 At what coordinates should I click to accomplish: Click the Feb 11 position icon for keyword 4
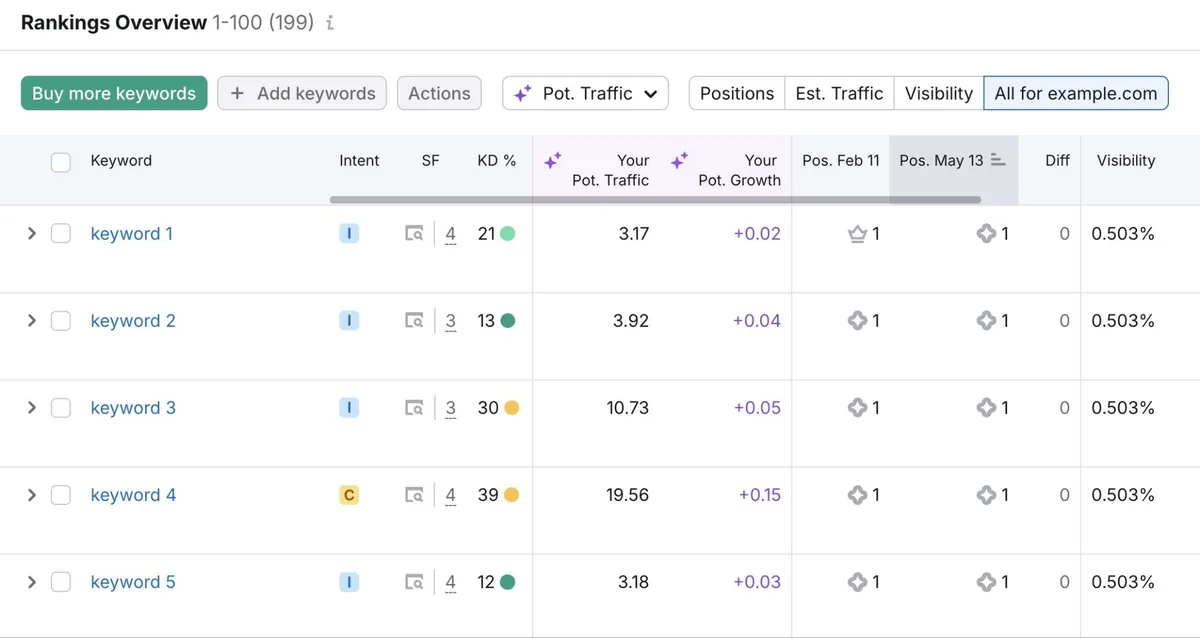click(x=857, y=495)
